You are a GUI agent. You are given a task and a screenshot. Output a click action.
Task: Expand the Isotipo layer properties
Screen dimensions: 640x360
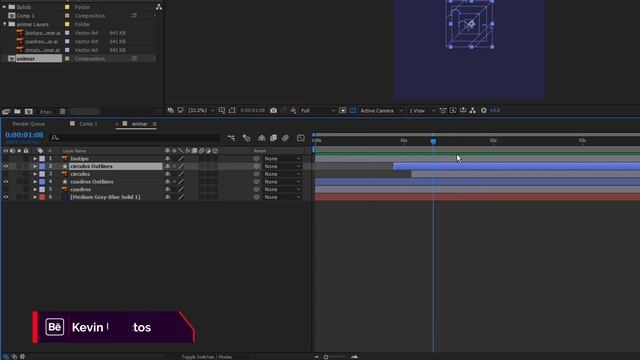(x=35, y=158)
